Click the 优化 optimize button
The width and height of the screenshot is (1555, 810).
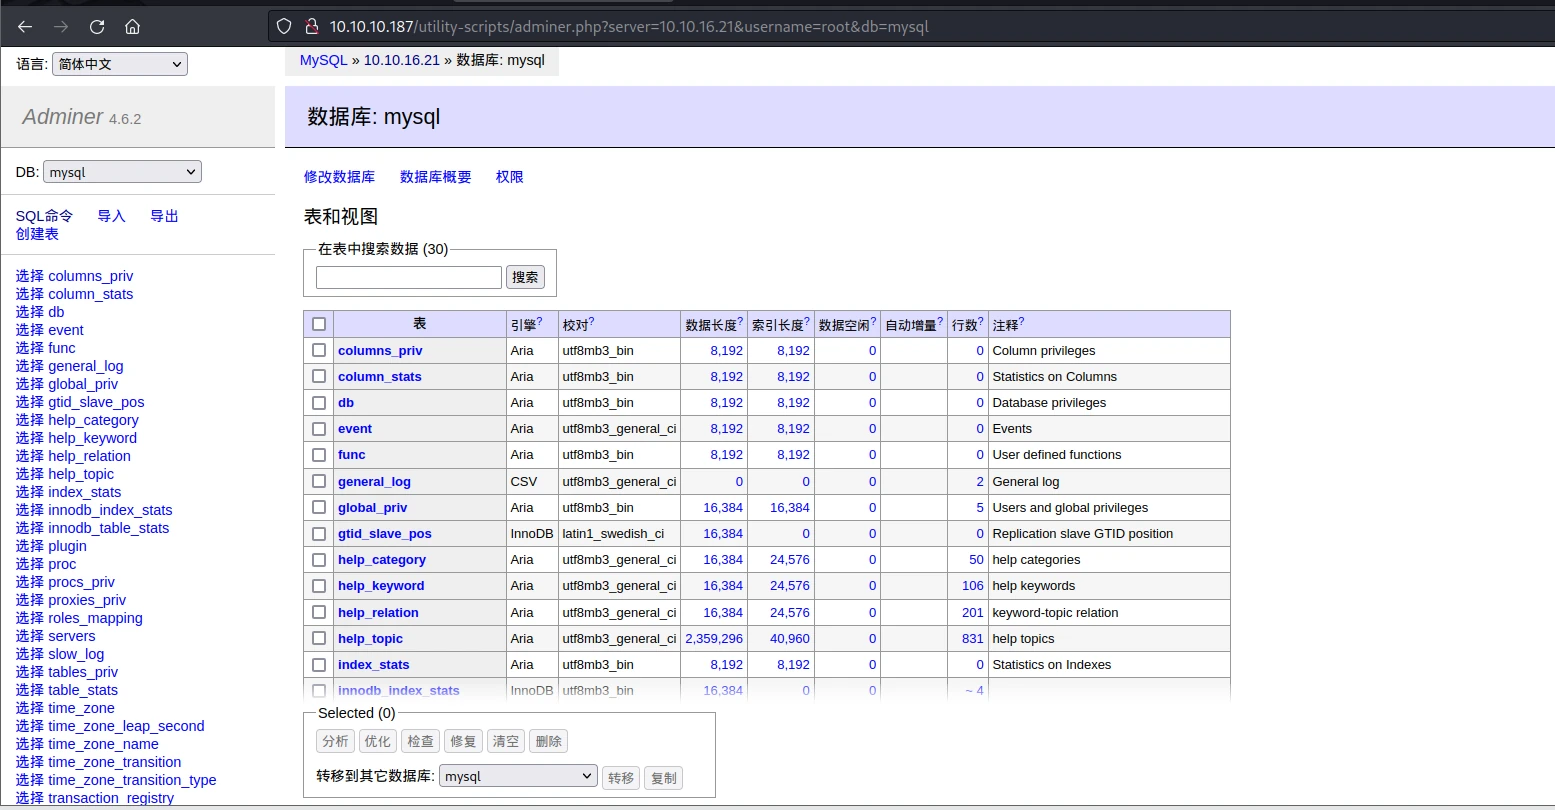(378, 741)
